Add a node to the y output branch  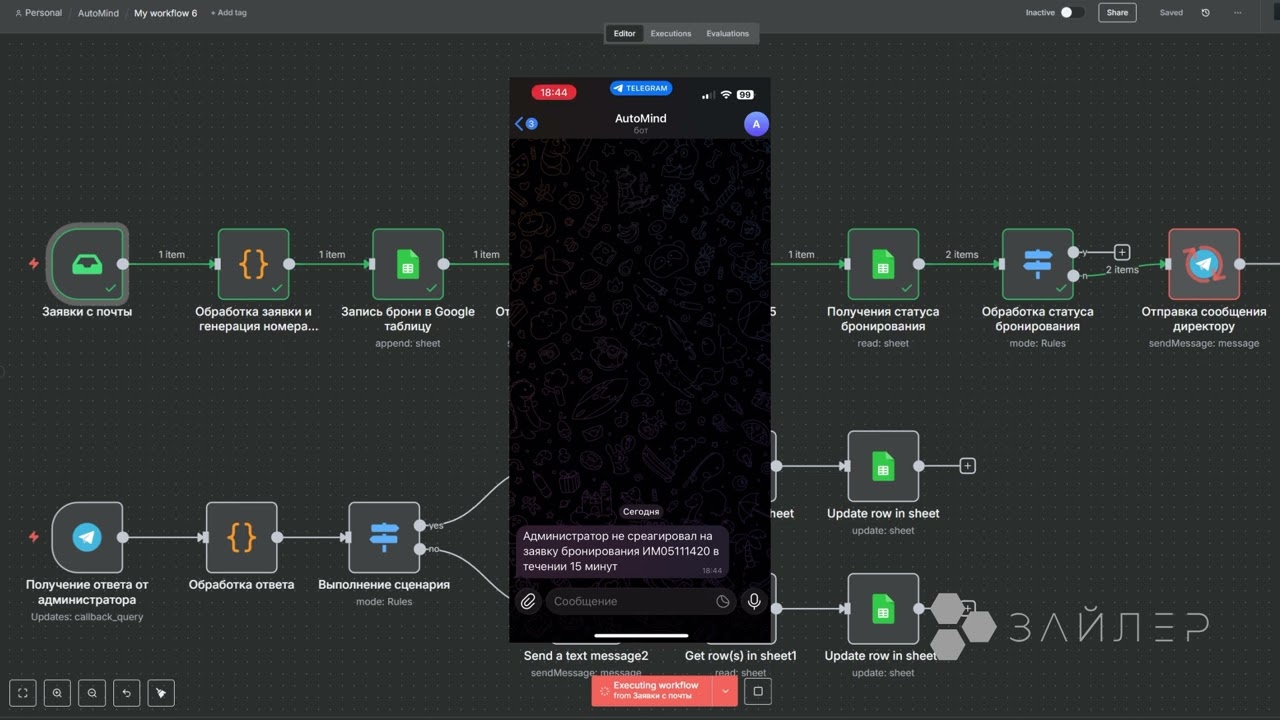click(1122, 253)
